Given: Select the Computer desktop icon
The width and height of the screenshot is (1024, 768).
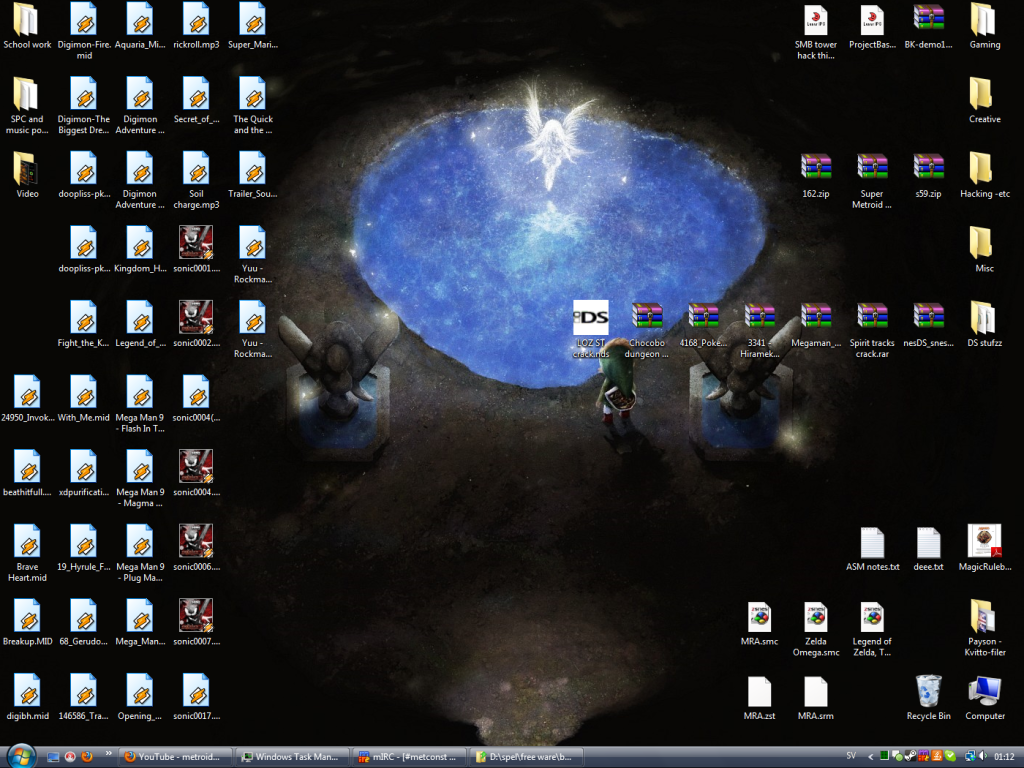Looking at the screenshot, I should [x=985, y=691].
